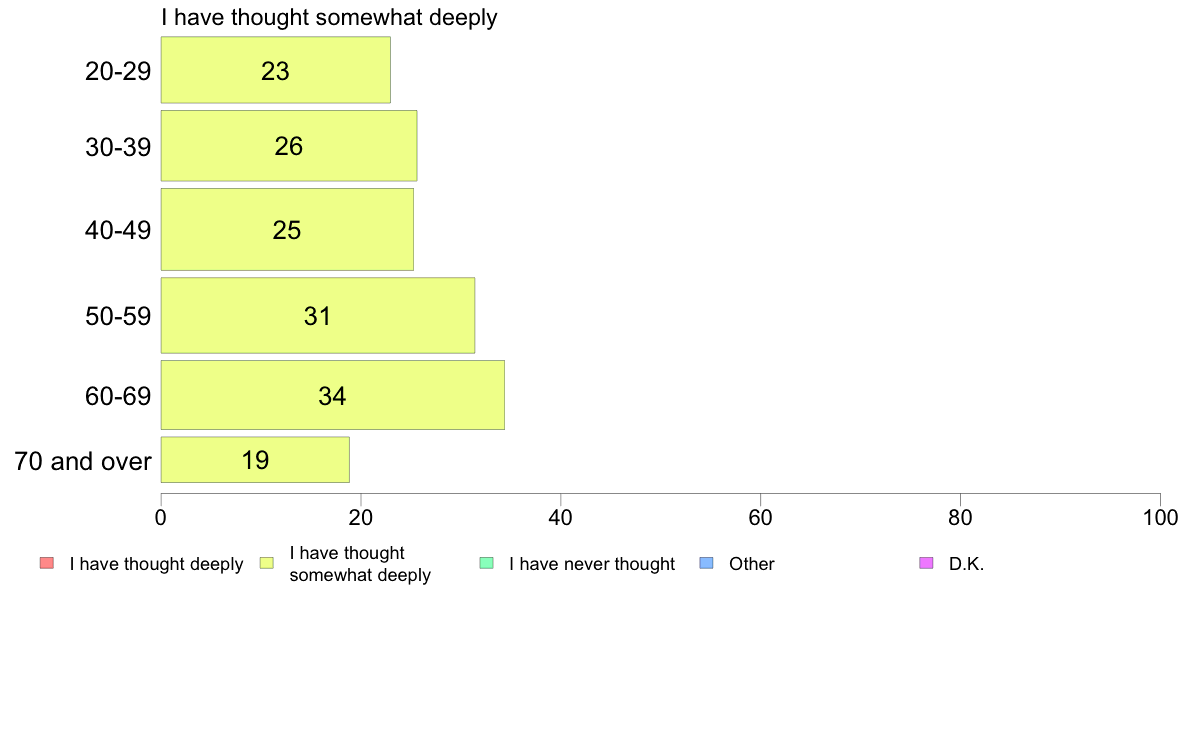The height and width of the screenshot is (736, 1188).
Task: Click the chart title 'I have thought somewhat deeply'
Action: click(x=329, y=17)
